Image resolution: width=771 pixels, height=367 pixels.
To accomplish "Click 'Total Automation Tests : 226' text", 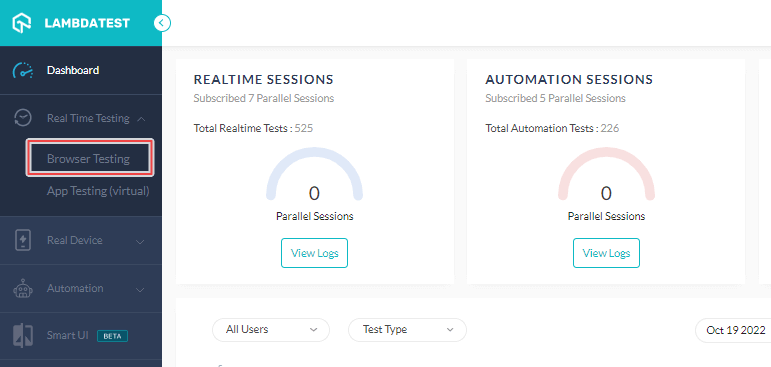I will 552,128.
